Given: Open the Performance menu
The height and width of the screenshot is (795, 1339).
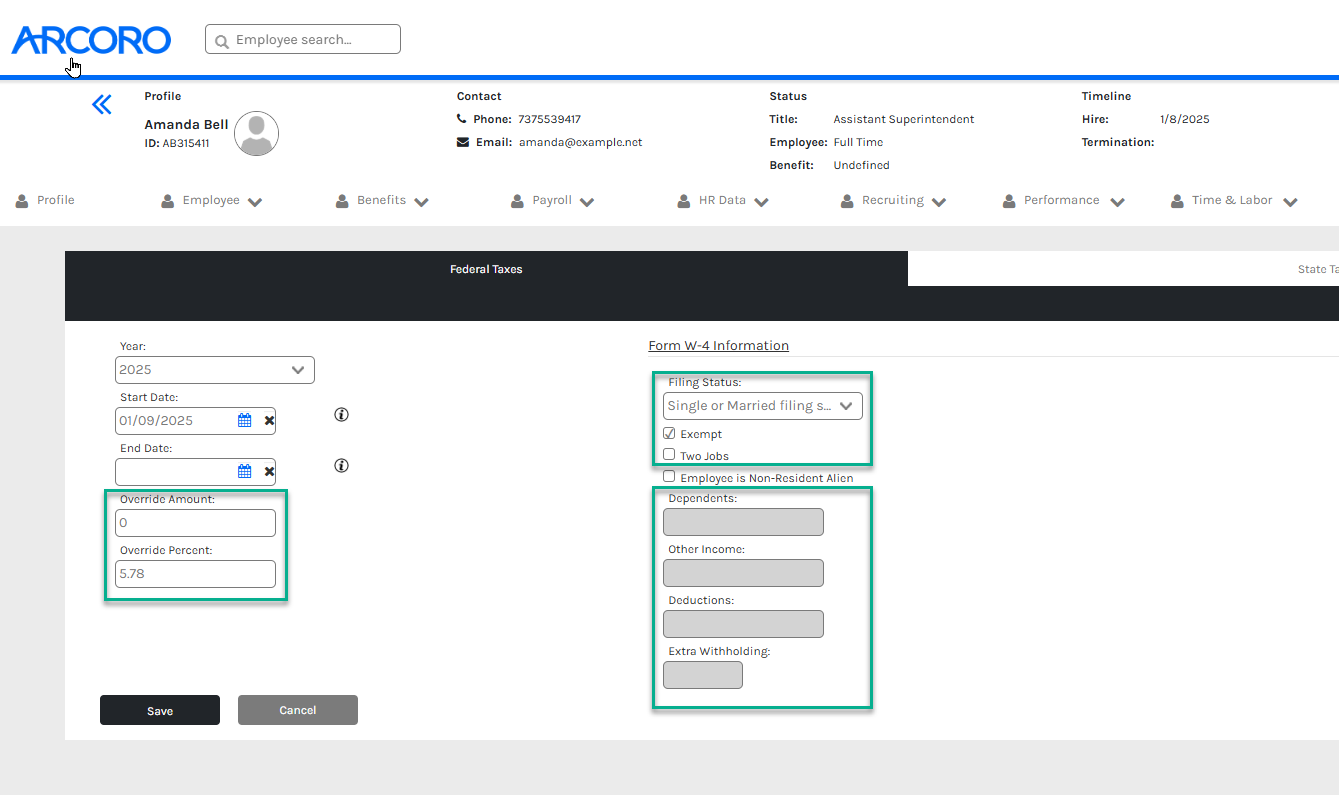Looking at the screenshot, I should click(1061, 200).
